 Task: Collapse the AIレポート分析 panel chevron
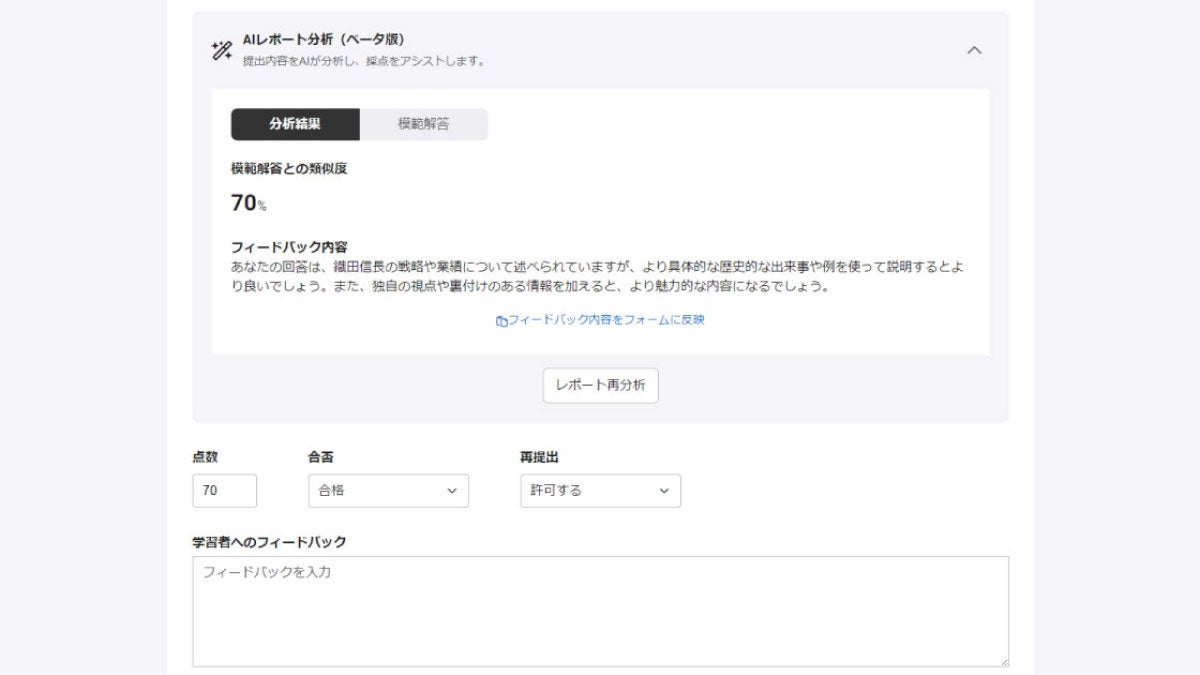(974, 50)
